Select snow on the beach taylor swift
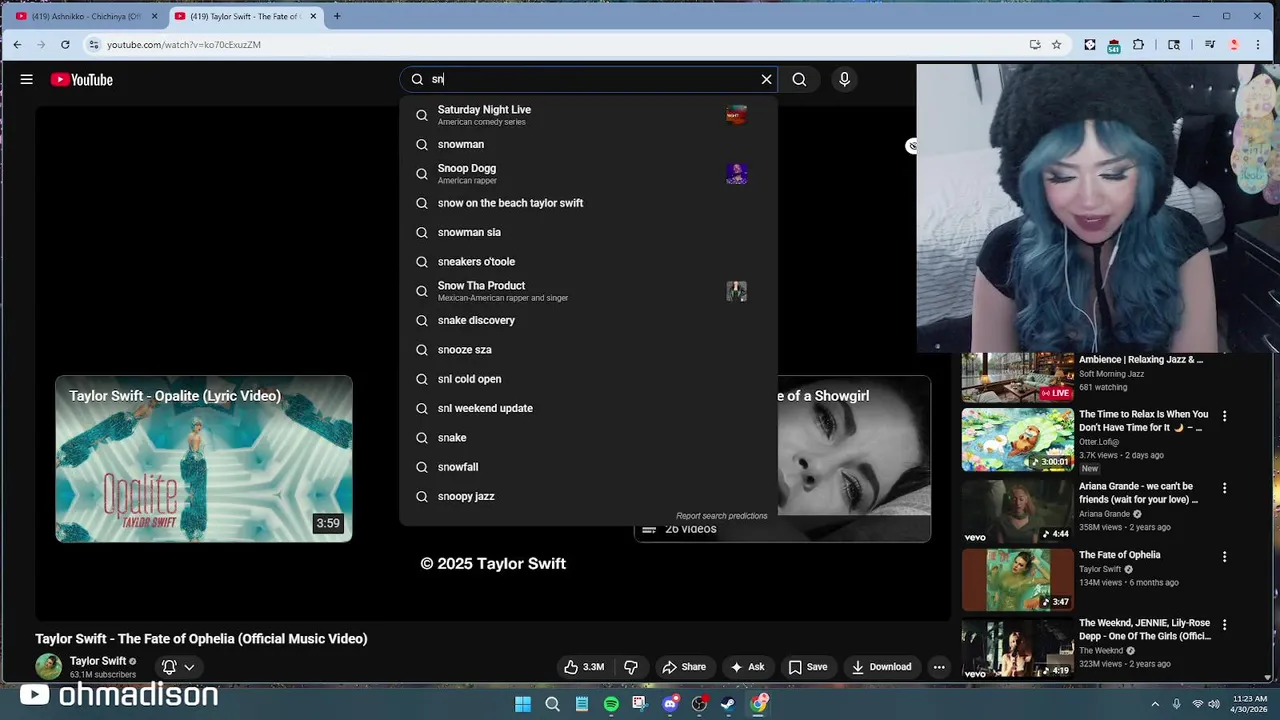The height and width of the screenshot is (720, 1280). [x=588, y=203]
